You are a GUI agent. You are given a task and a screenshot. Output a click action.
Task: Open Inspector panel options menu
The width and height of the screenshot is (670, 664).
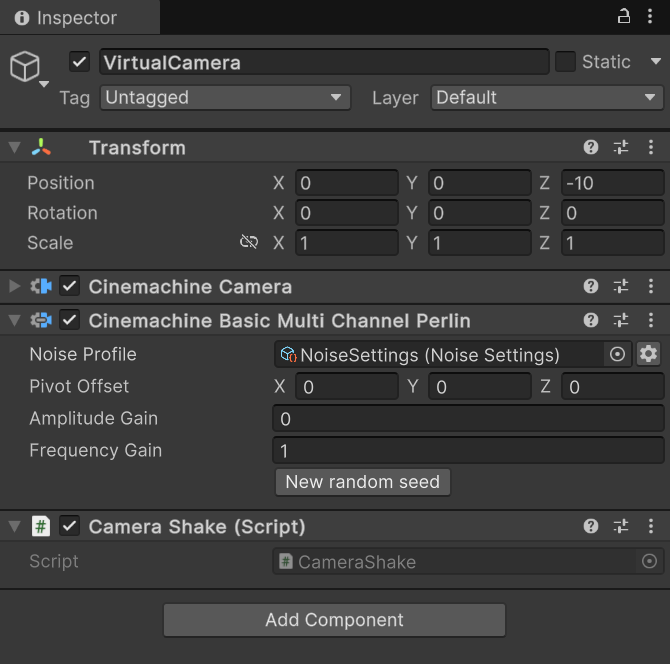pyautogui.click(x=650, y=17)
